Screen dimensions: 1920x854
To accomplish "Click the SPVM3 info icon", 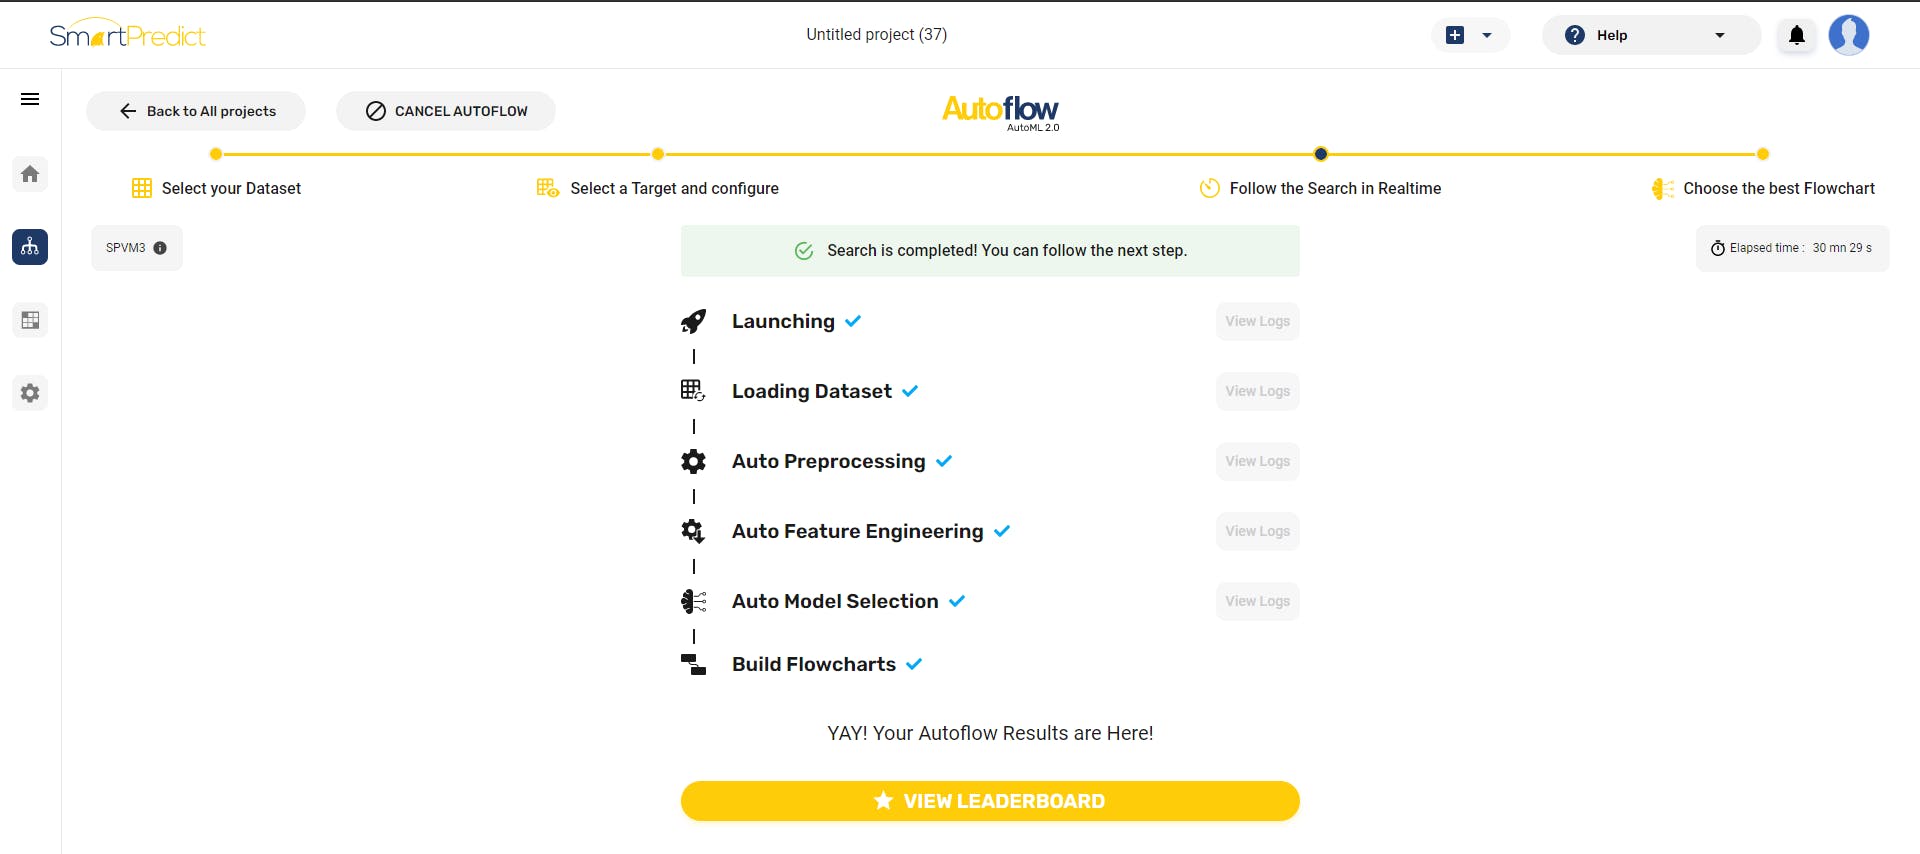I will (160, 248).
